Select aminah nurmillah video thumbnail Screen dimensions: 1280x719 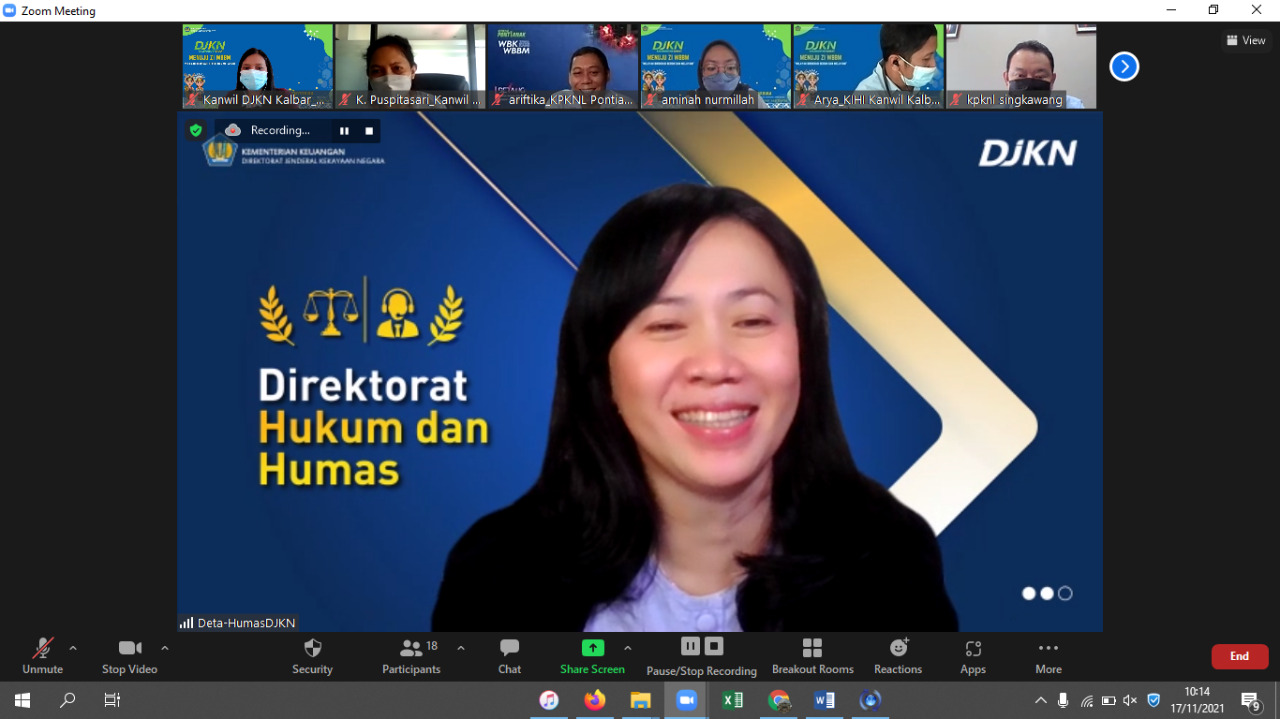click(716, 66)
